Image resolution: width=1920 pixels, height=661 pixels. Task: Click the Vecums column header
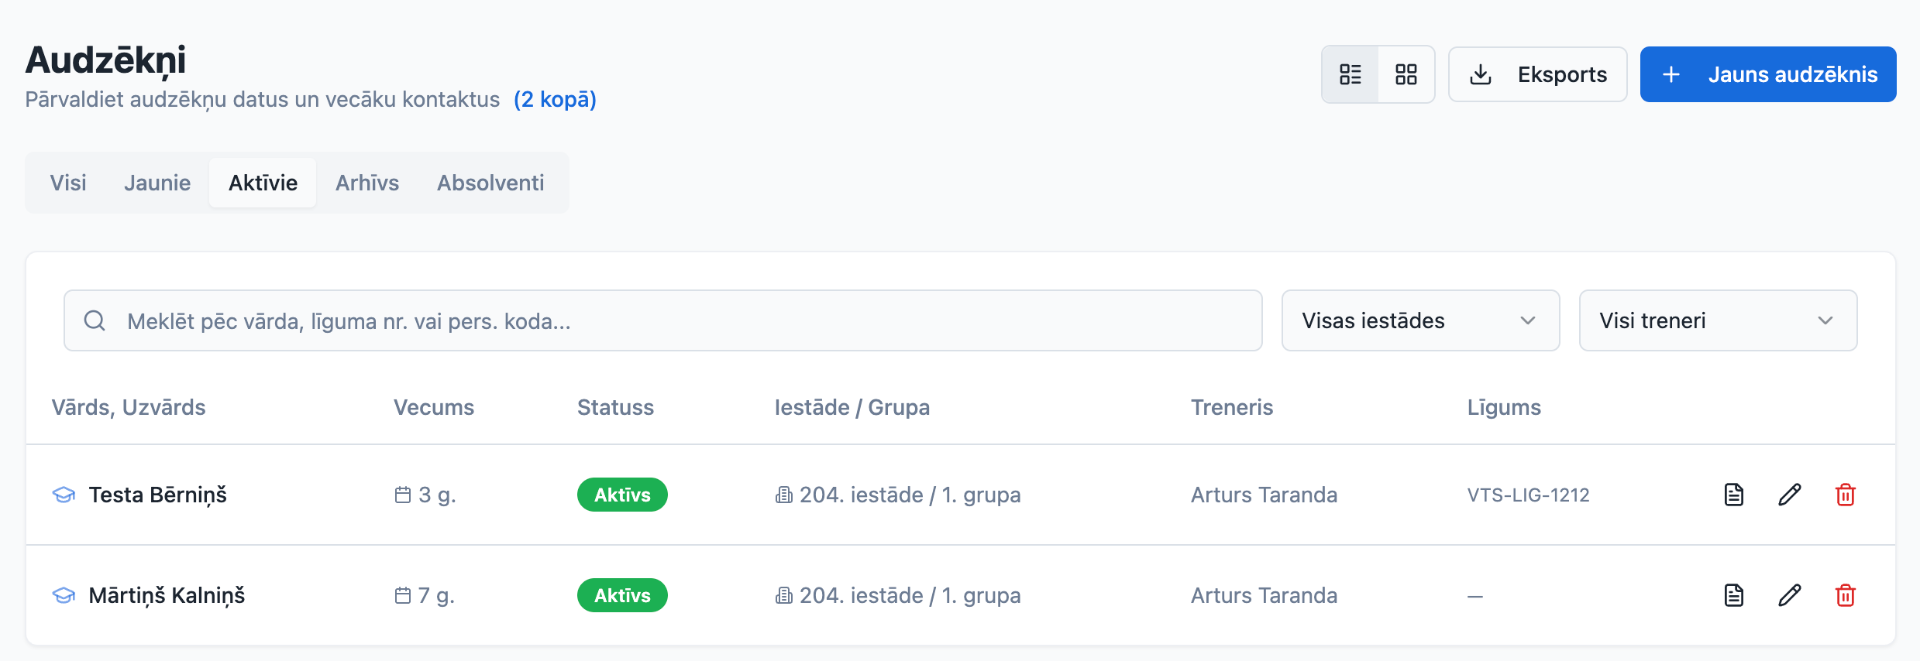[x=434, y=407]
